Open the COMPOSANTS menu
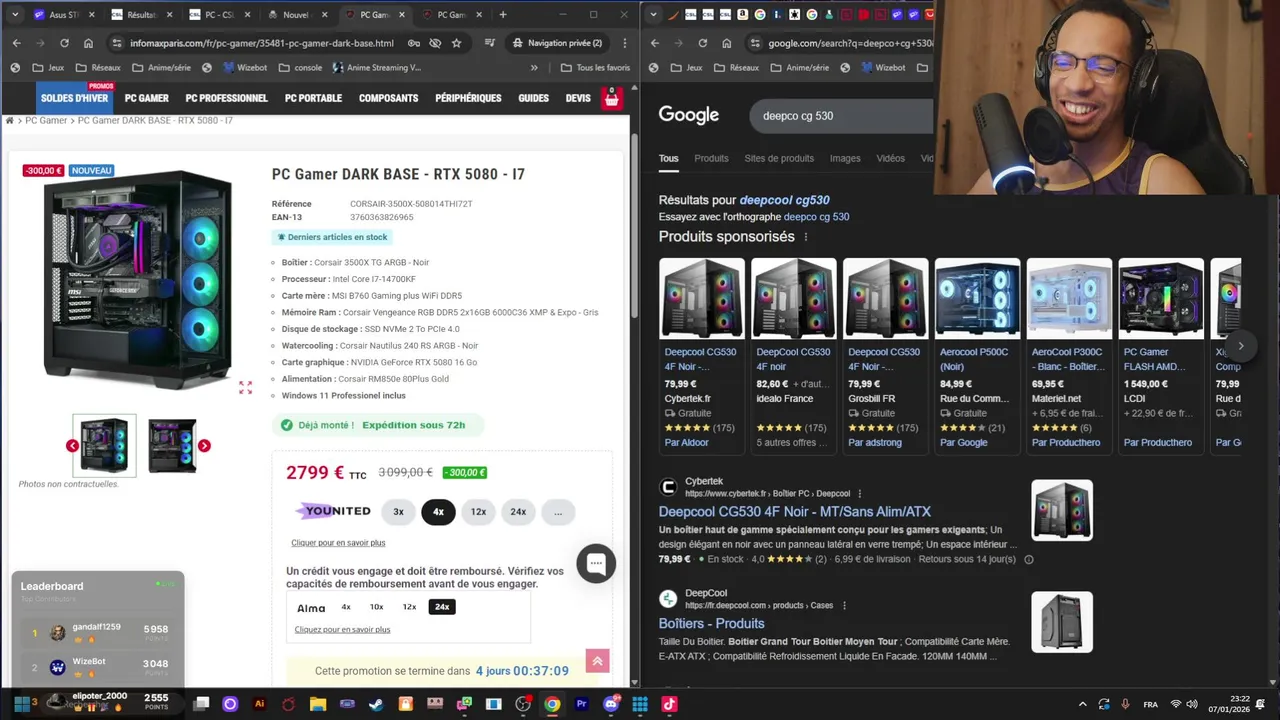Image resolution: width=1280 pixels, height=720 pixels. 388,98
